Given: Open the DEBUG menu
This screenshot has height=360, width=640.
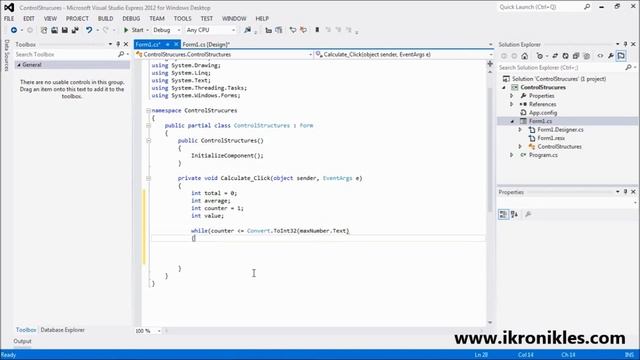Looking at the screenshot, I should [131, 19].
